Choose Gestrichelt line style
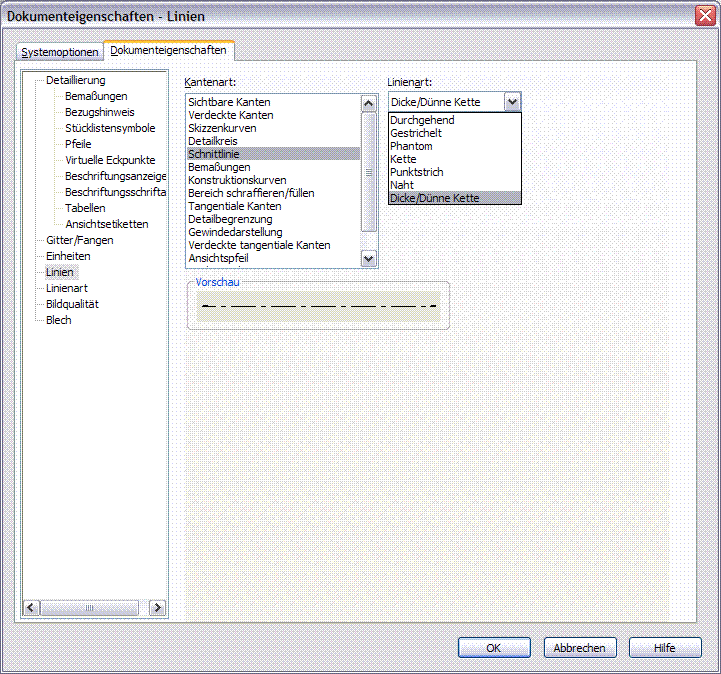This screenshot has width=721, height=674. [454, 133]
